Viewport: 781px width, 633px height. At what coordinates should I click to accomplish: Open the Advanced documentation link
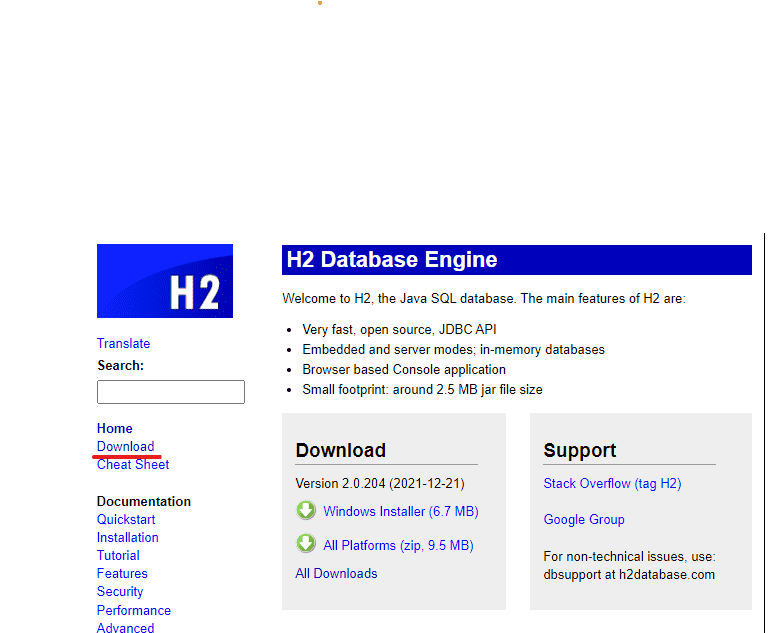(x=126, y=628)
